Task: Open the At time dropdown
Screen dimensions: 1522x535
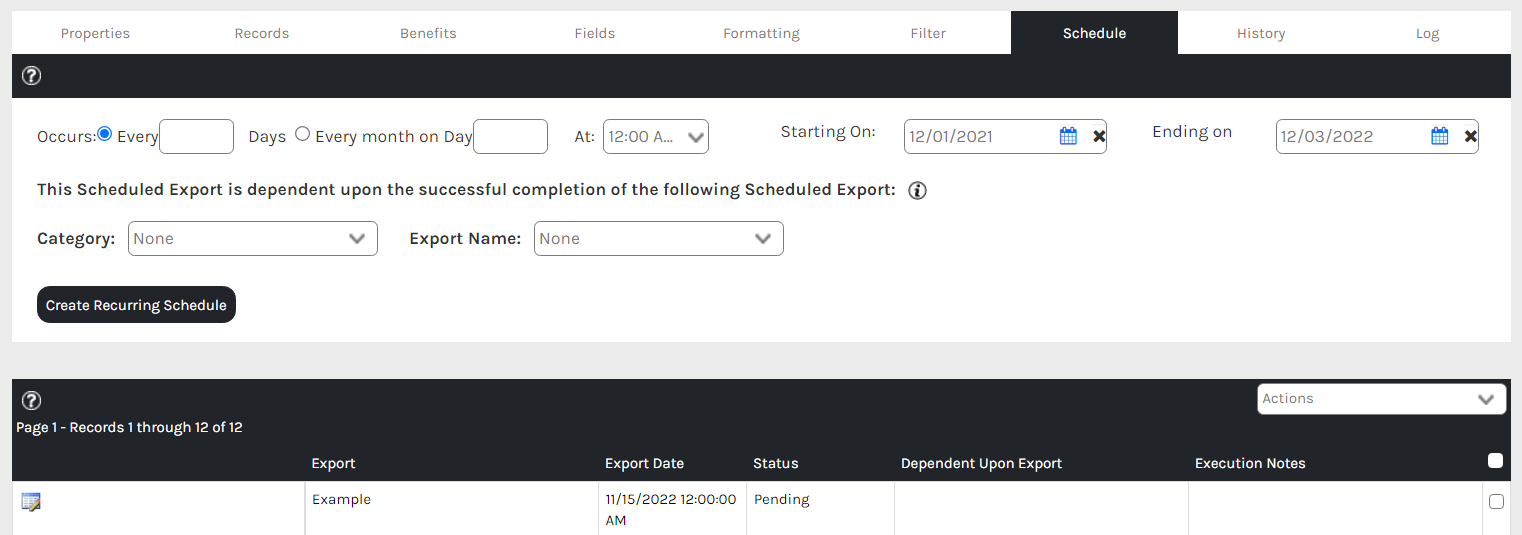Action: click(656, 137)
